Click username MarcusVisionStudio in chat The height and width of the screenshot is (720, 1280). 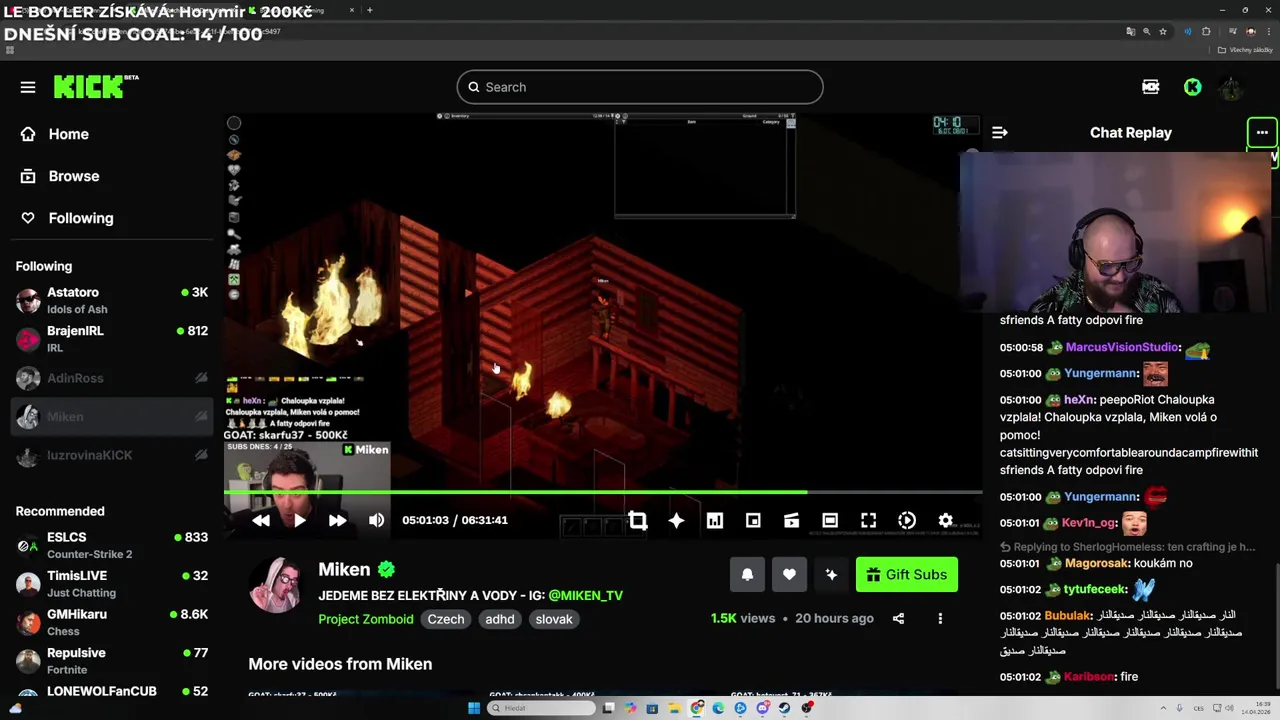(x=1122, y=347)
